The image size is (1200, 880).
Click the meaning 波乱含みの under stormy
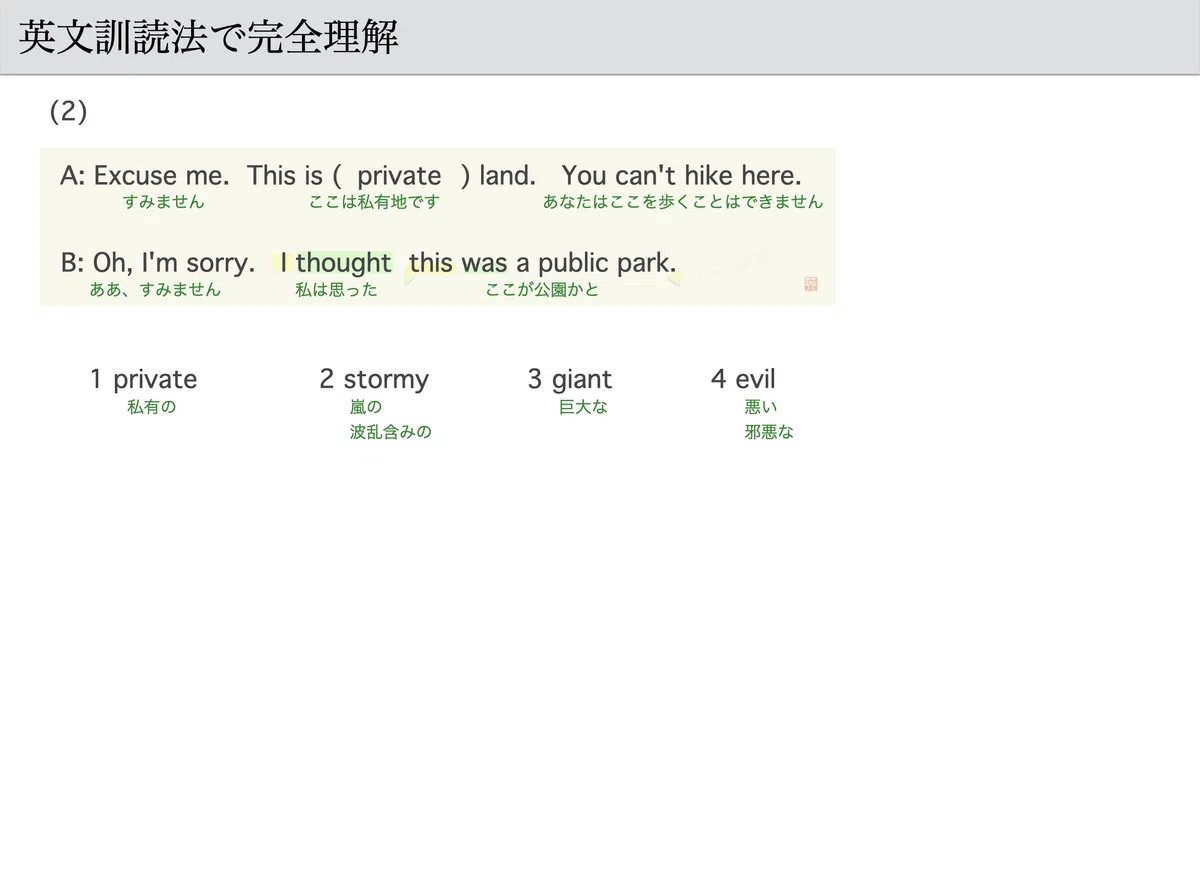click(x=391, y=432)
